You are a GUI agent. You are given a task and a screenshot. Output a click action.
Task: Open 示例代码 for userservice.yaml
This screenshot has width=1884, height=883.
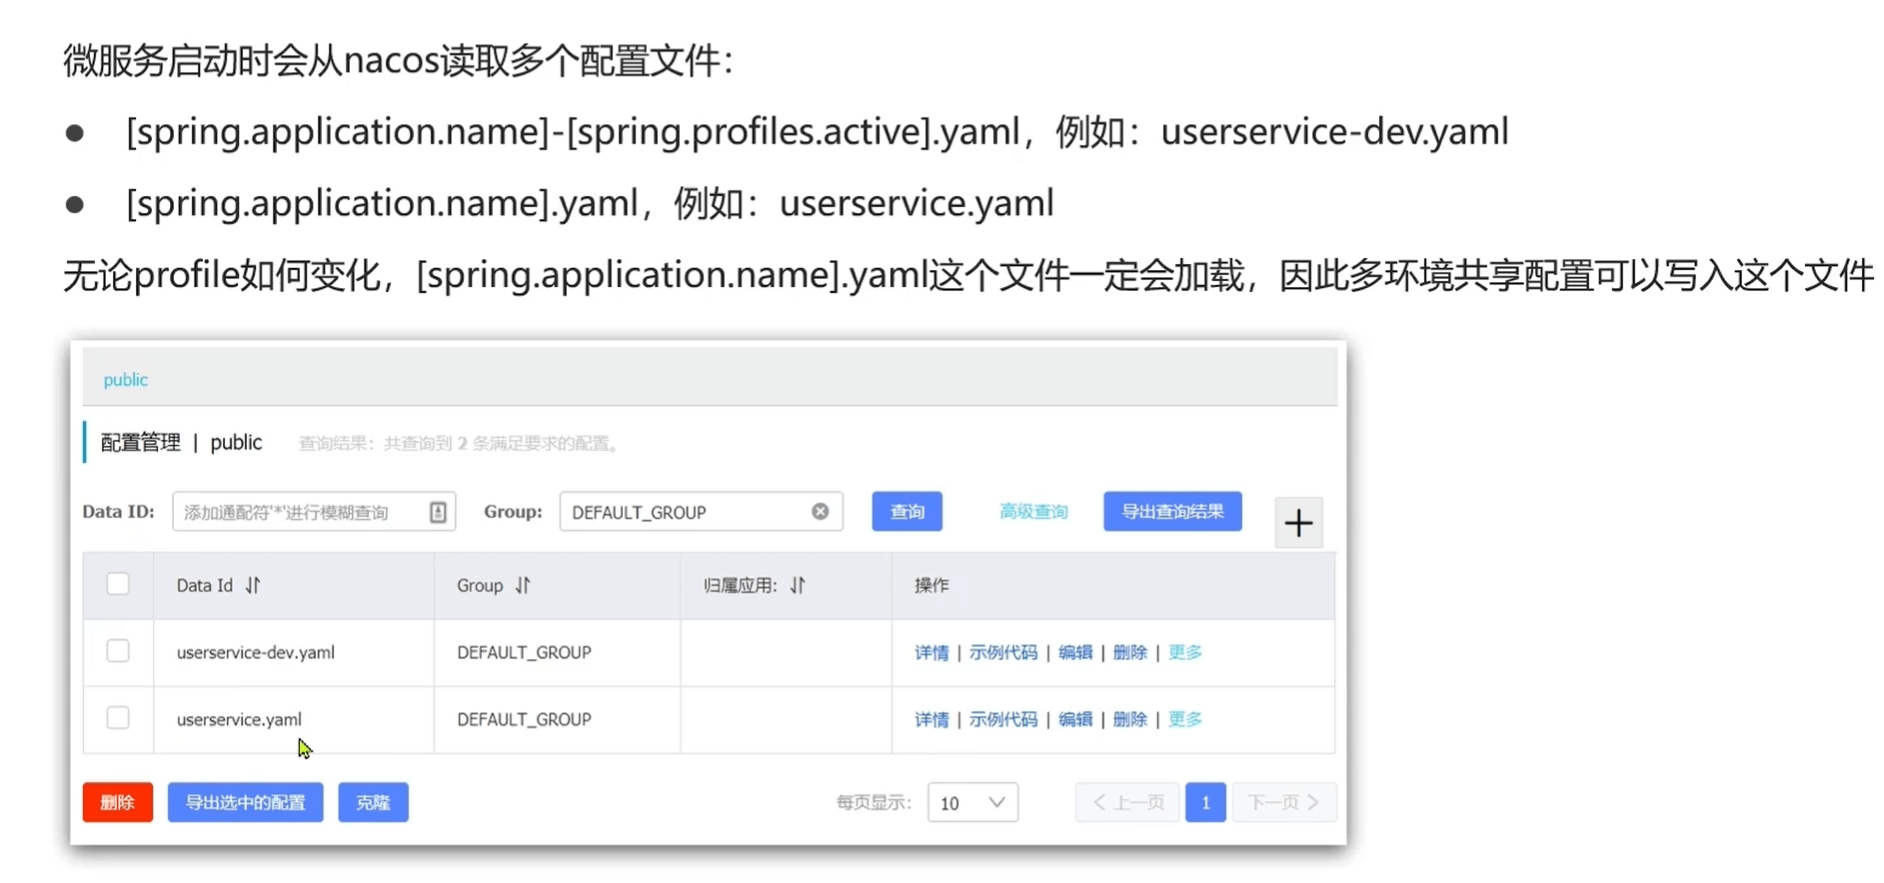[1003, 719]
